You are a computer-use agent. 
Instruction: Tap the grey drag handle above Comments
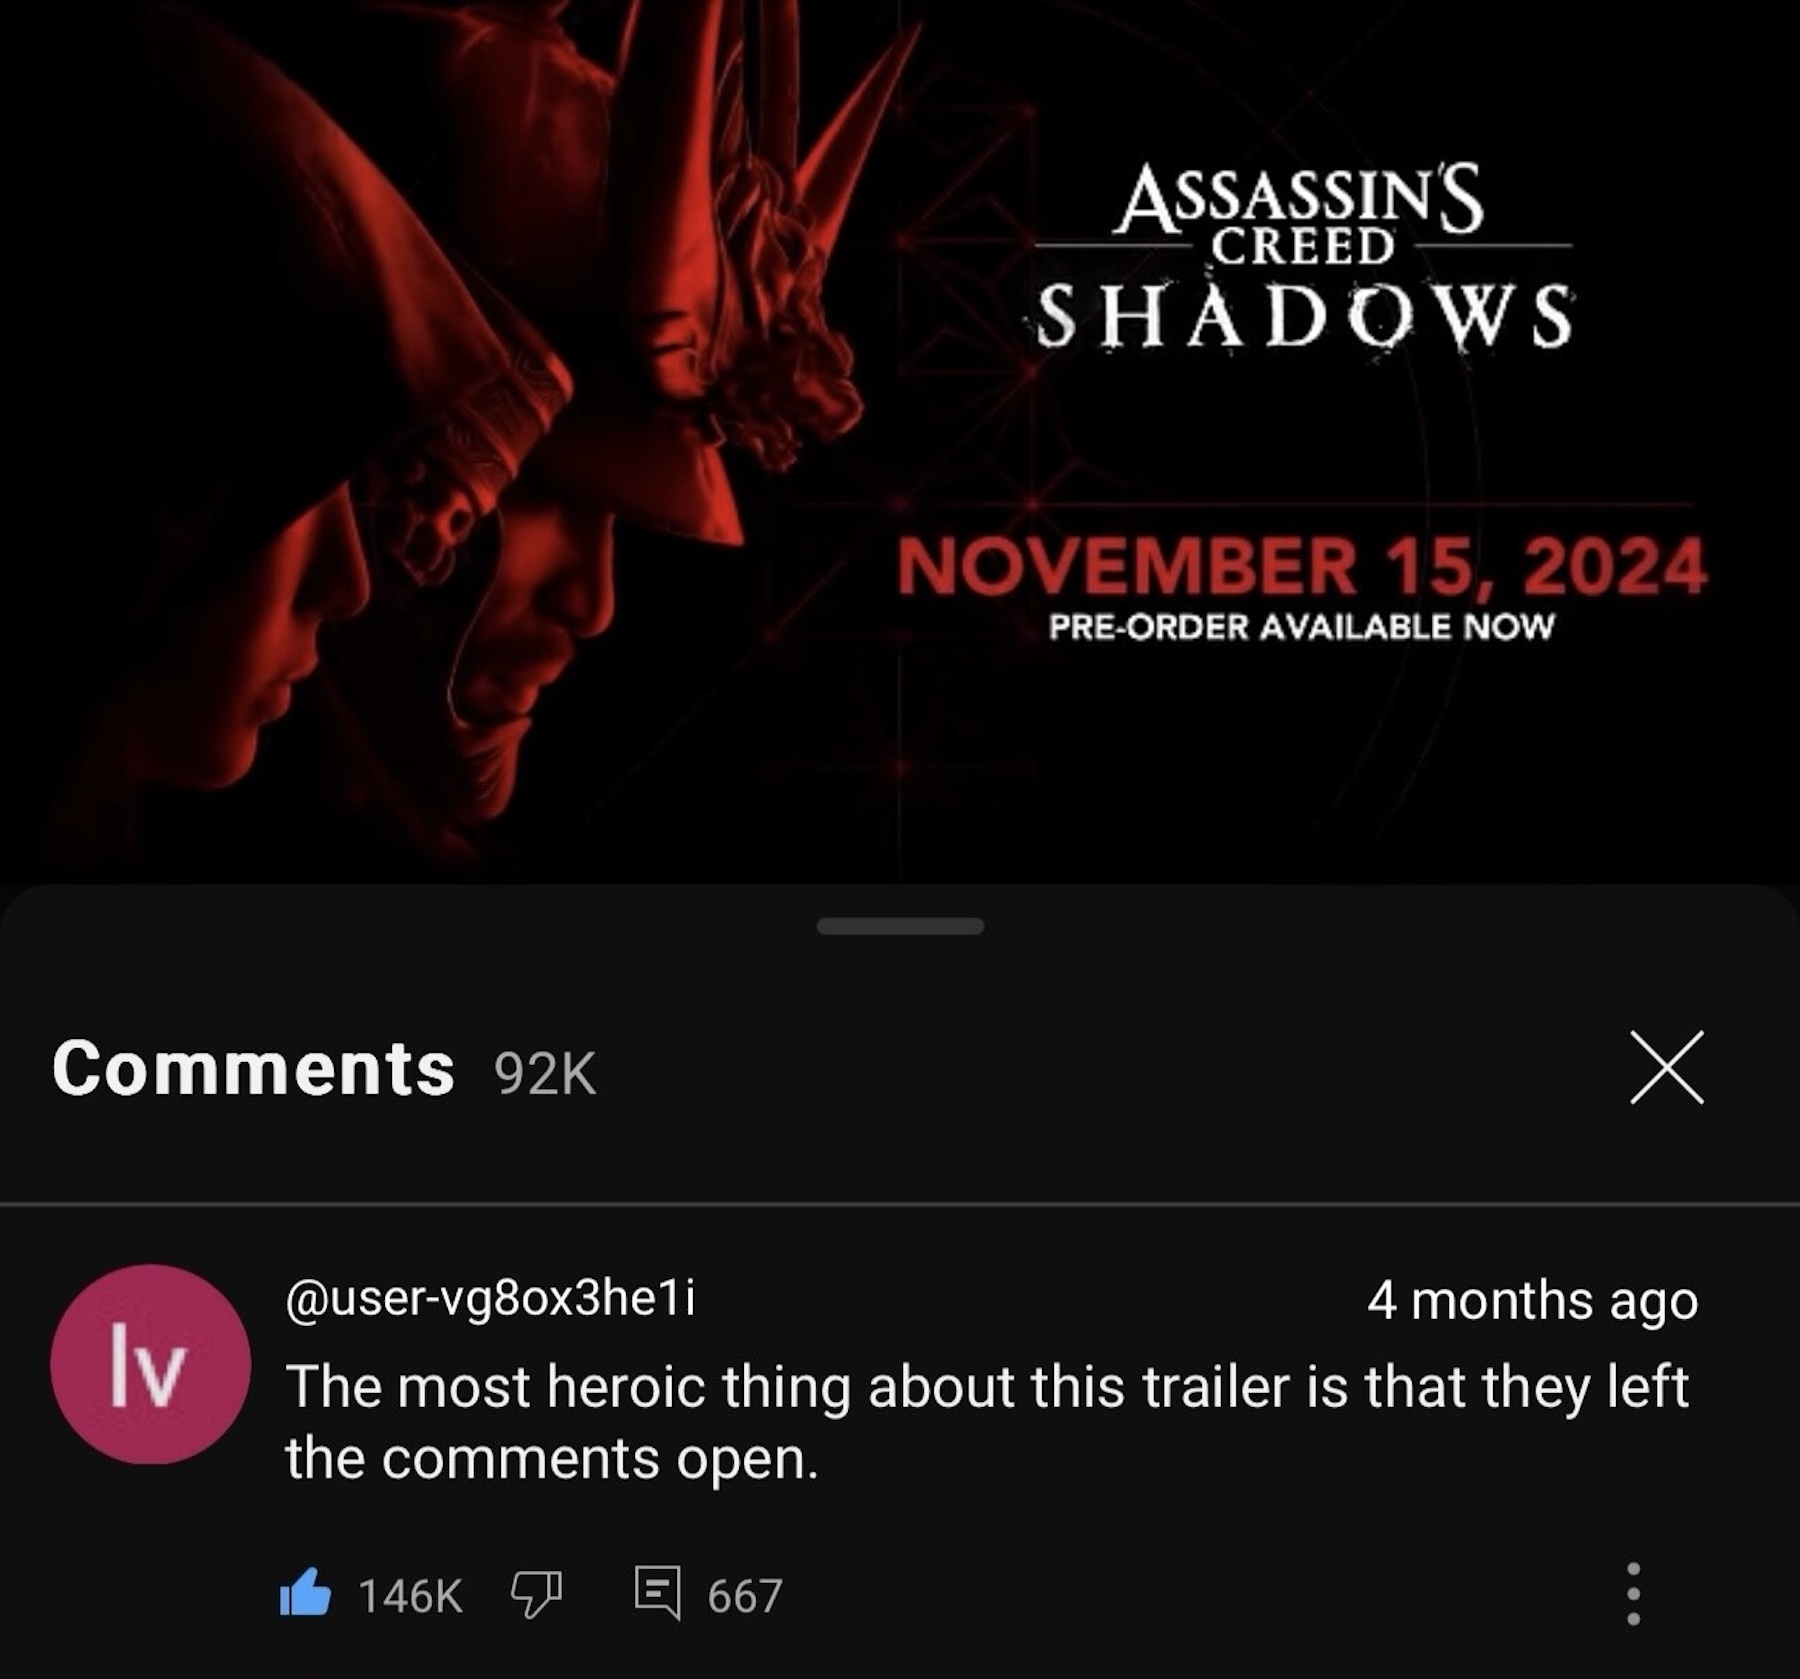[x=900, y=926]
